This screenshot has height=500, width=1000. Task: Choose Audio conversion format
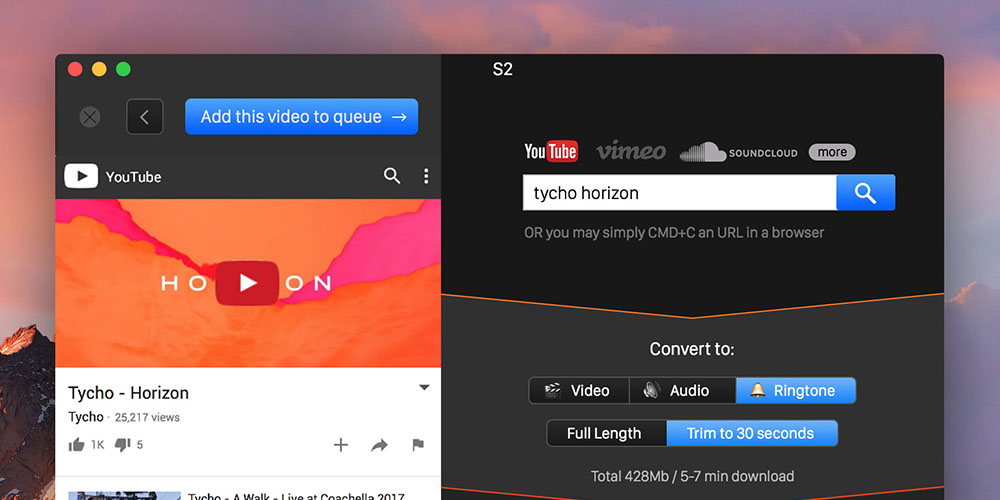682,390
